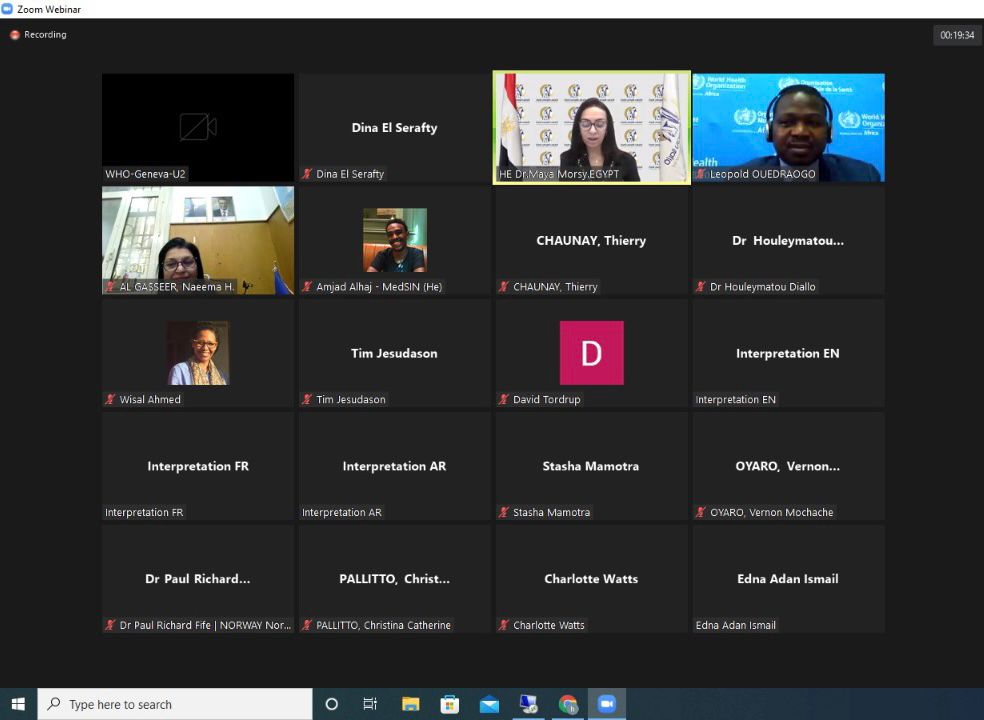Click the muted mic icon beside Dina El Serafty
Screen dimensions: 984x720
[307, 174]
